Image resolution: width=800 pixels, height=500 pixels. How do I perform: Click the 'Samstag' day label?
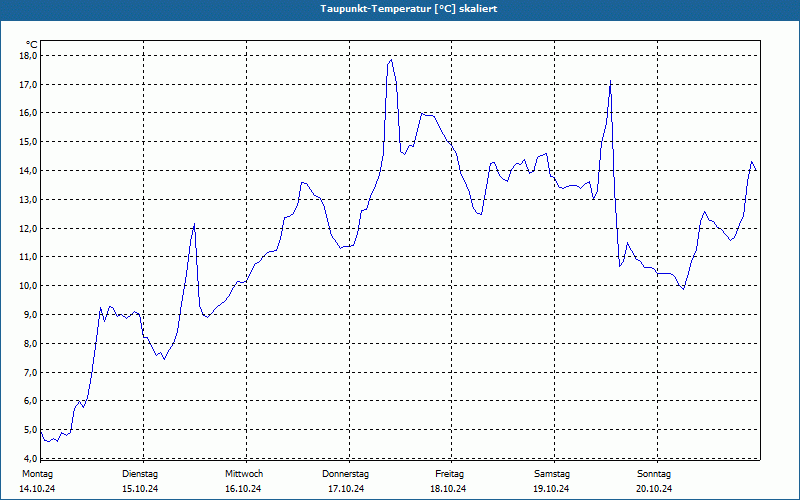pos(552,474)
